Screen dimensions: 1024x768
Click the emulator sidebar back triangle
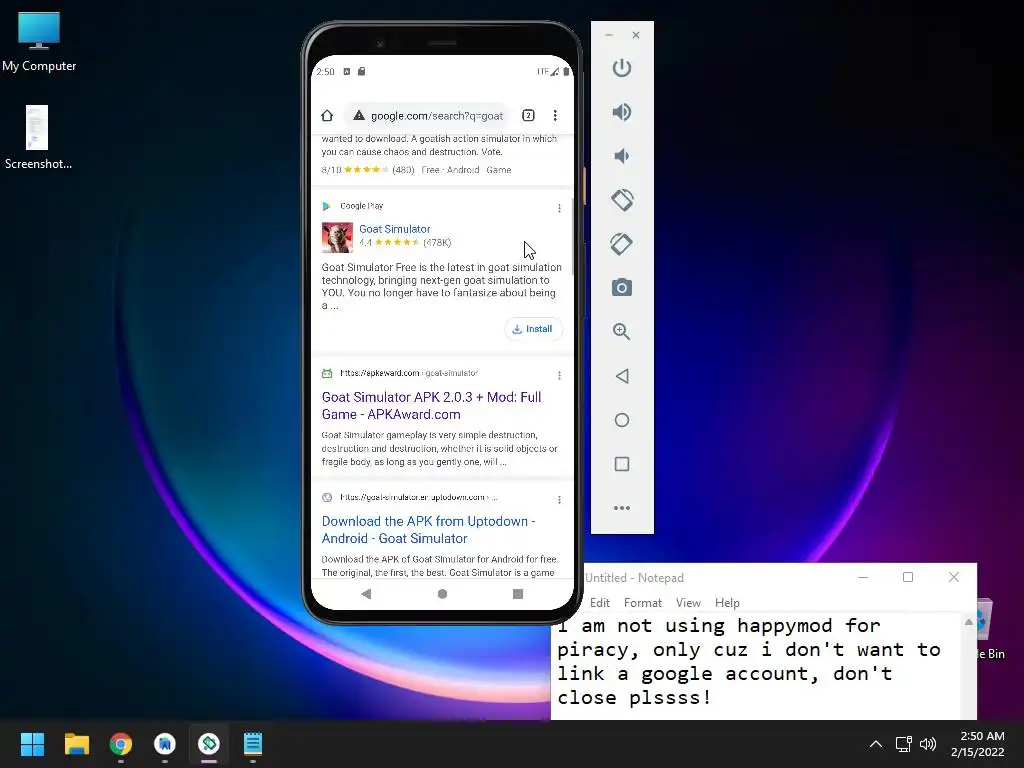click(622, 376)
